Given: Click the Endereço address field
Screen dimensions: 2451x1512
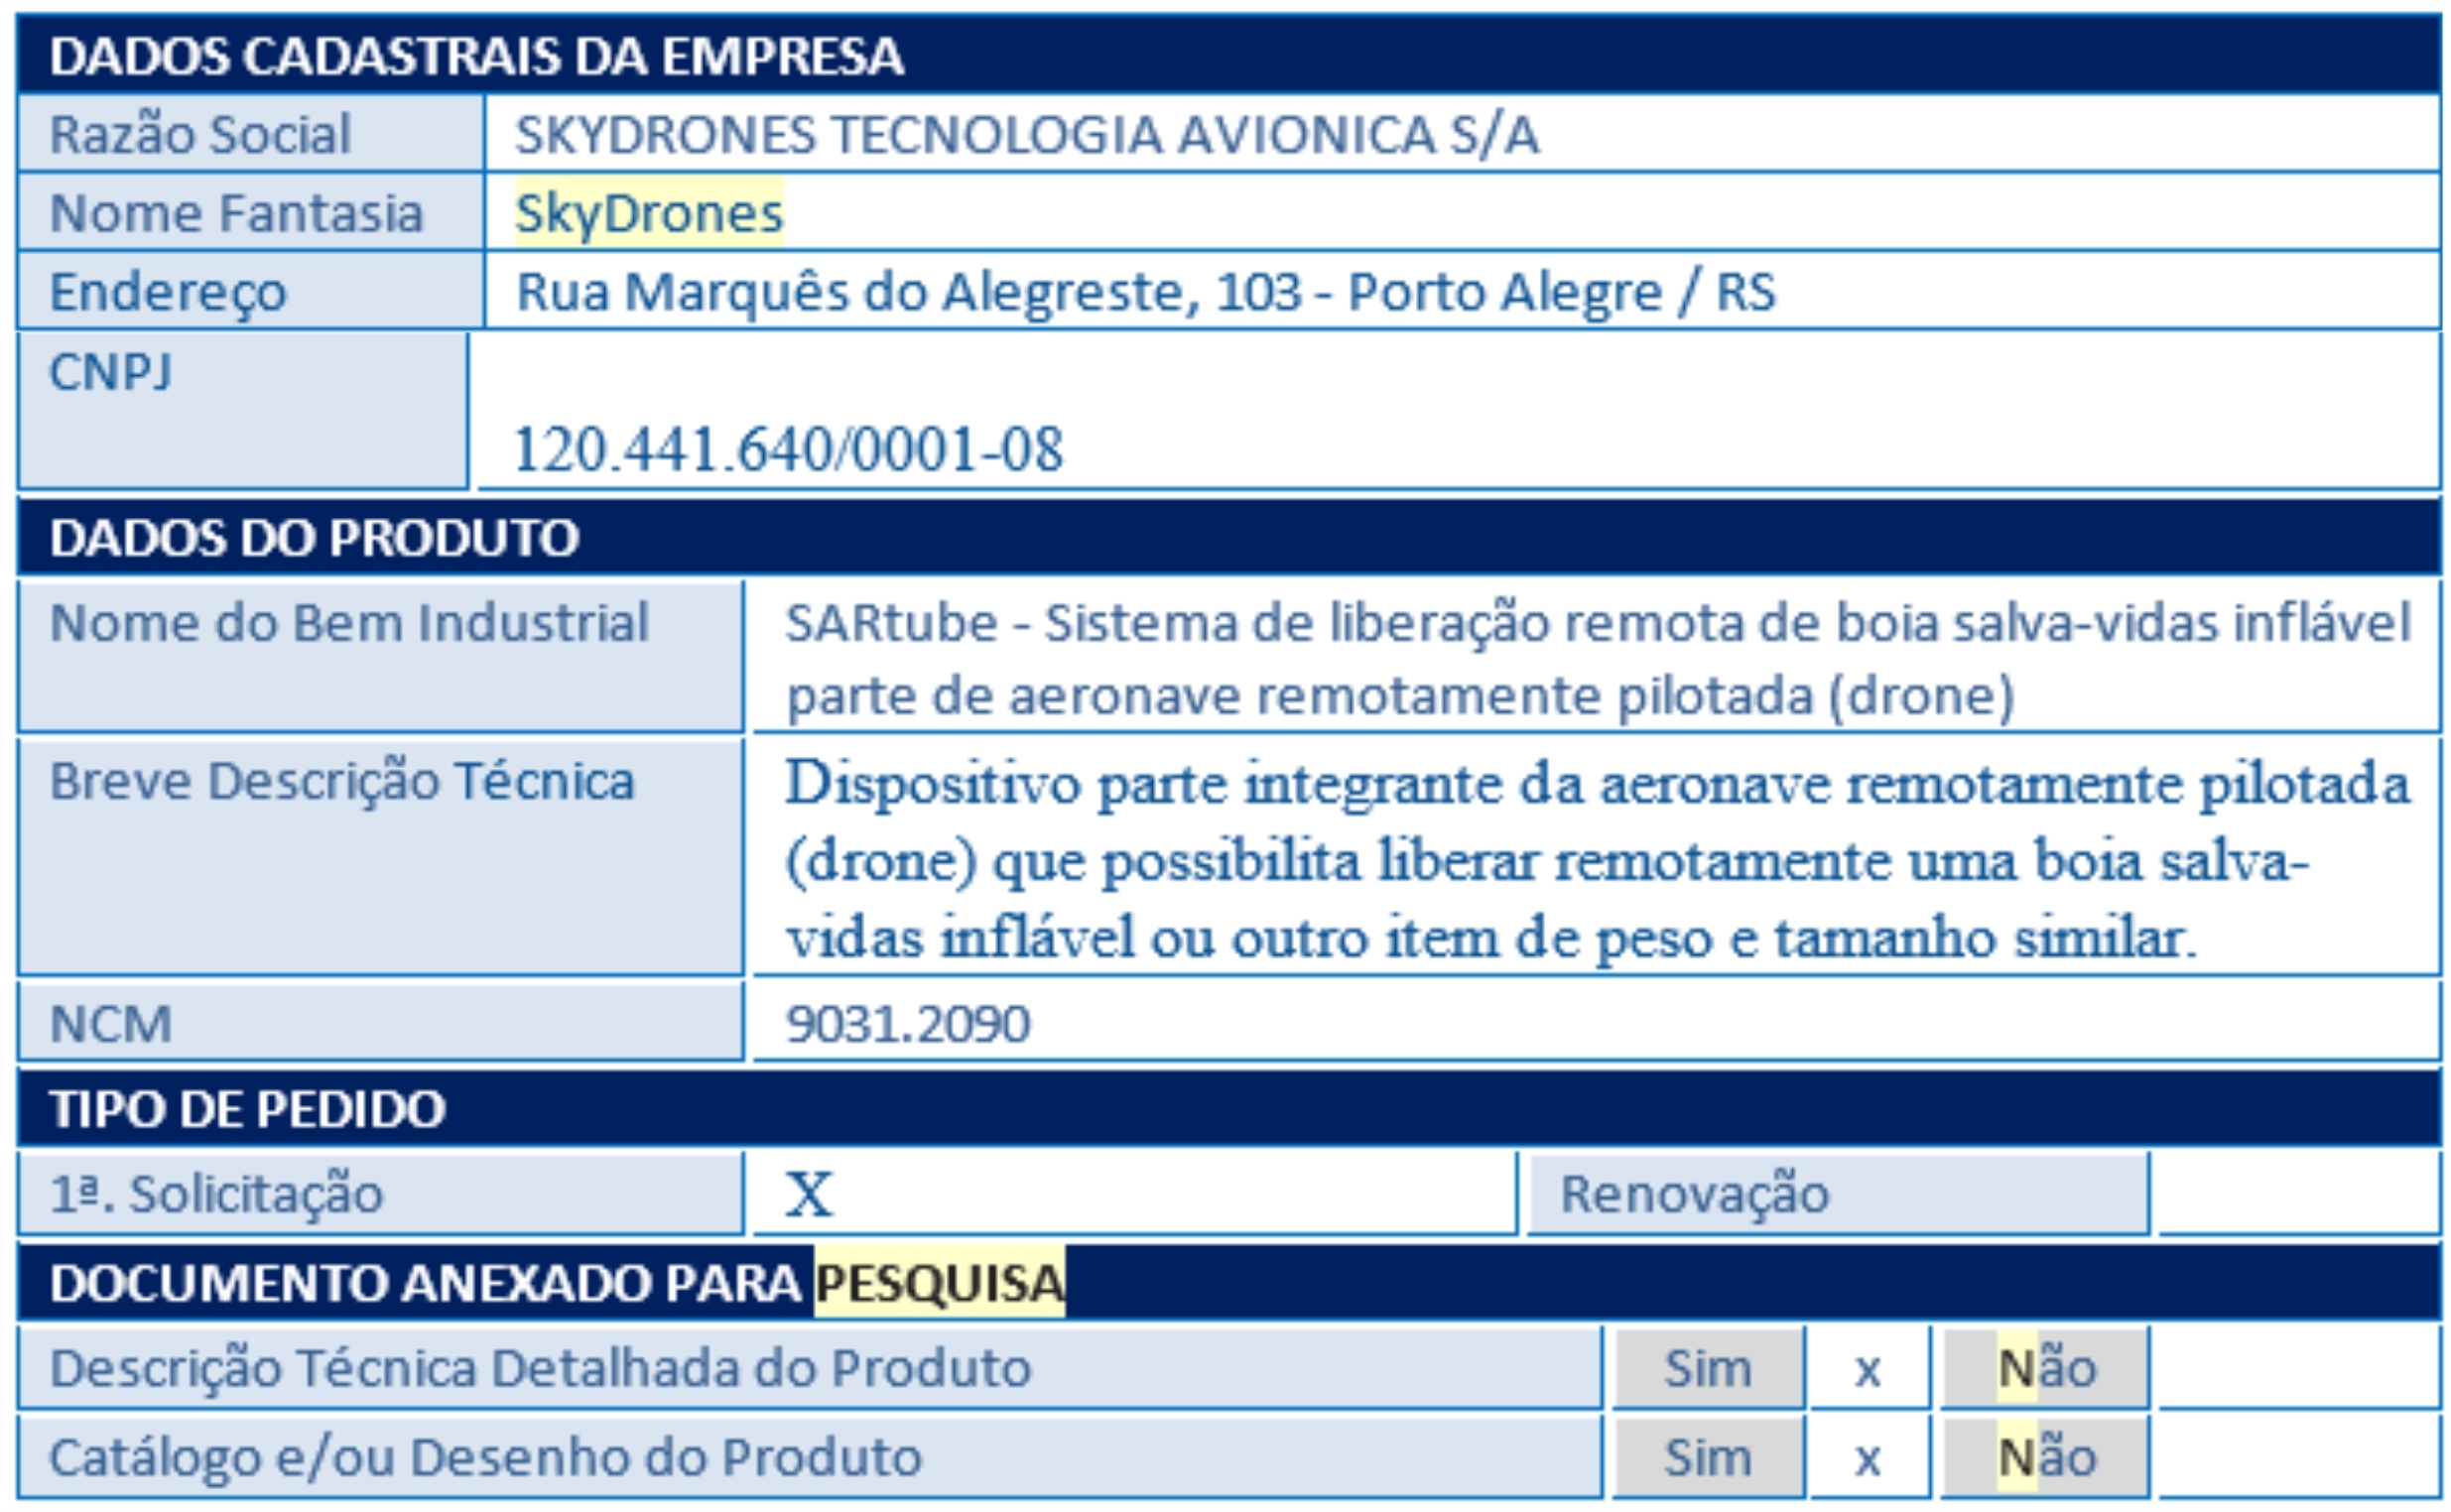Looking at the screenshot, I should click(x=1462, y=292).
